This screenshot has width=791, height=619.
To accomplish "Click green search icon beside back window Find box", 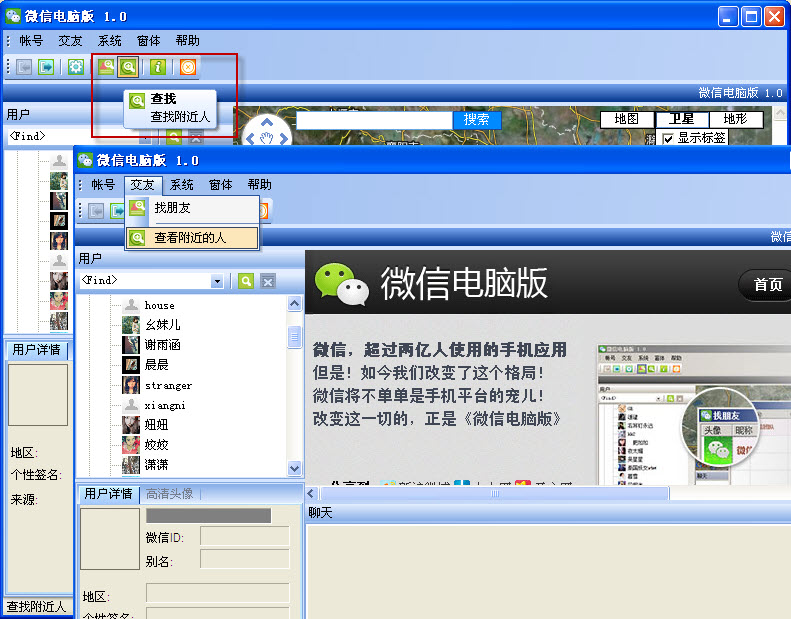I will (174, 137).
